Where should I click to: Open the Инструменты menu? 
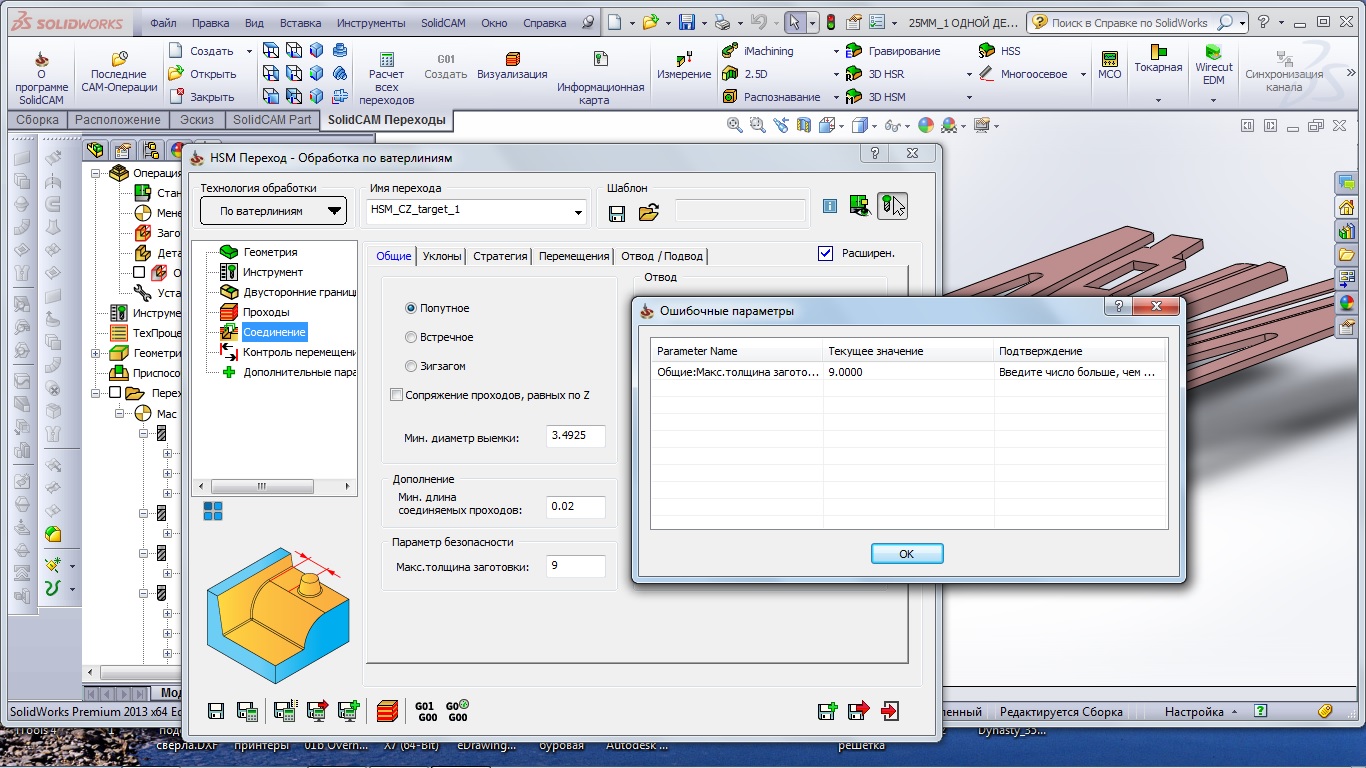pos(371,23)
